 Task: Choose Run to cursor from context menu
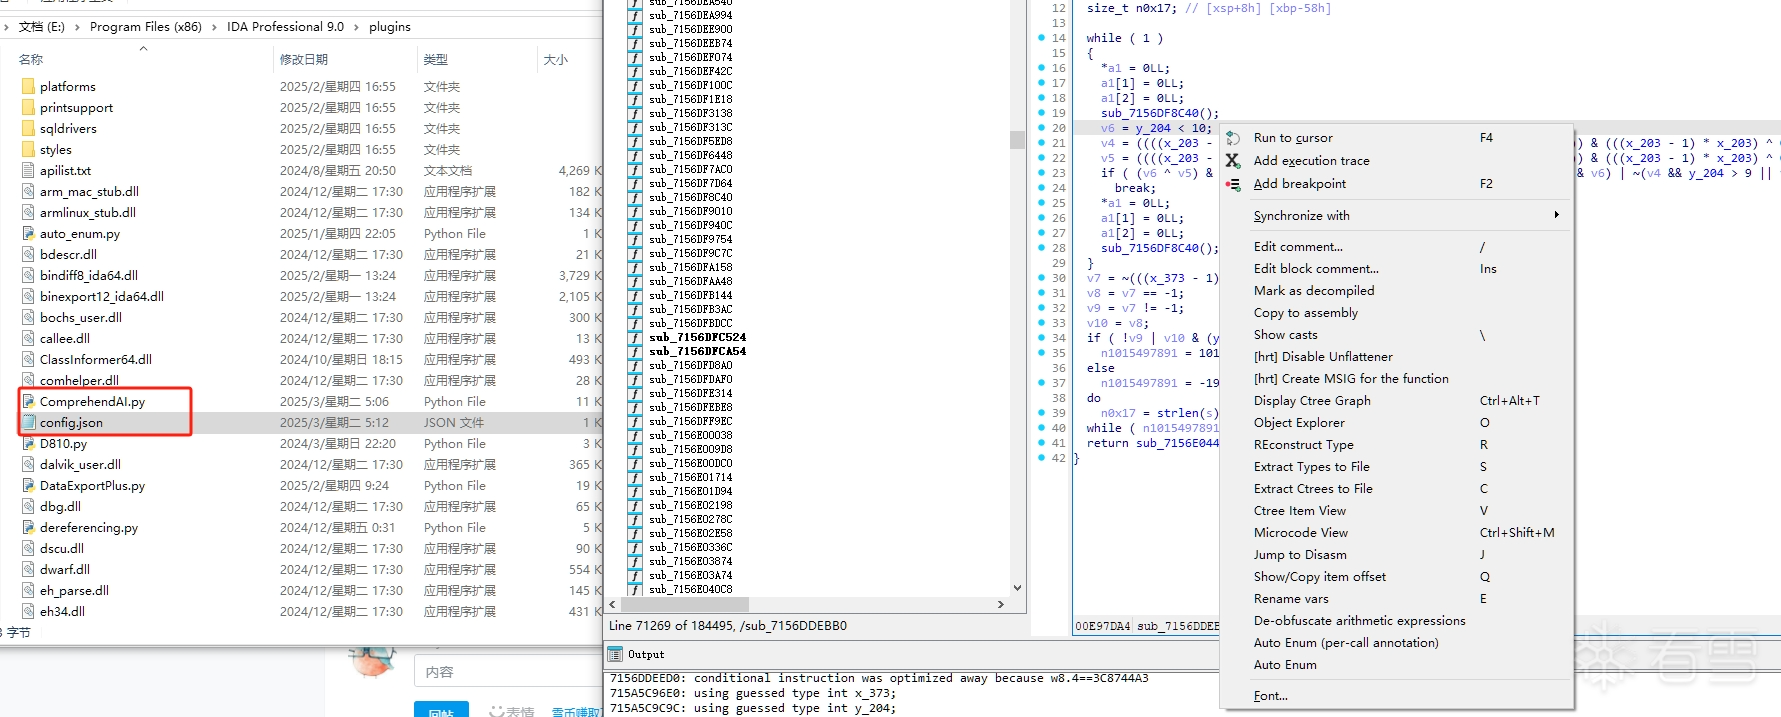click(1293, 138)
